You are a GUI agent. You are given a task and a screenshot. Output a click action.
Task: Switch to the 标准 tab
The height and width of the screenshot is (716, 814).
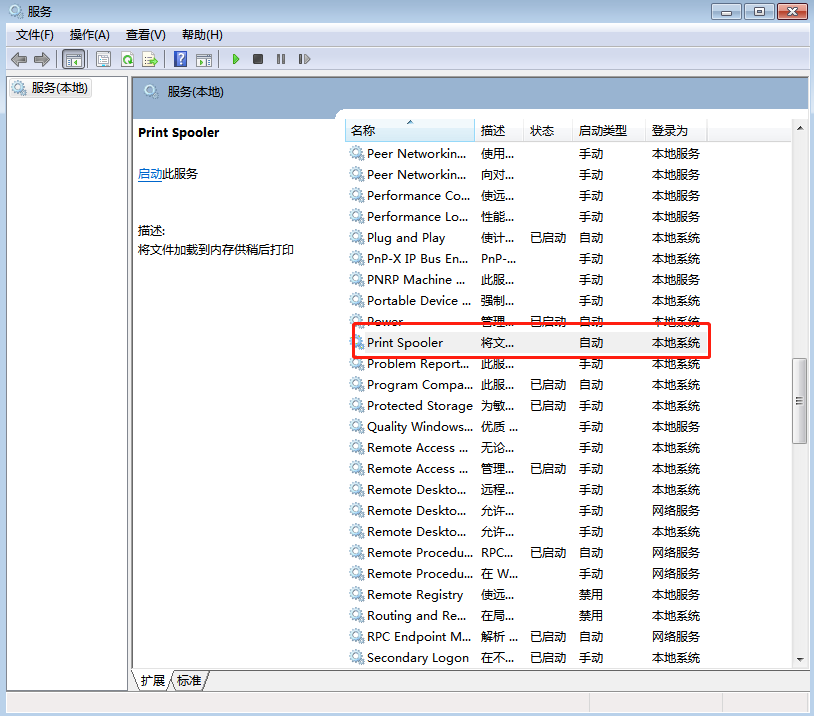click(x=189, y=681)
